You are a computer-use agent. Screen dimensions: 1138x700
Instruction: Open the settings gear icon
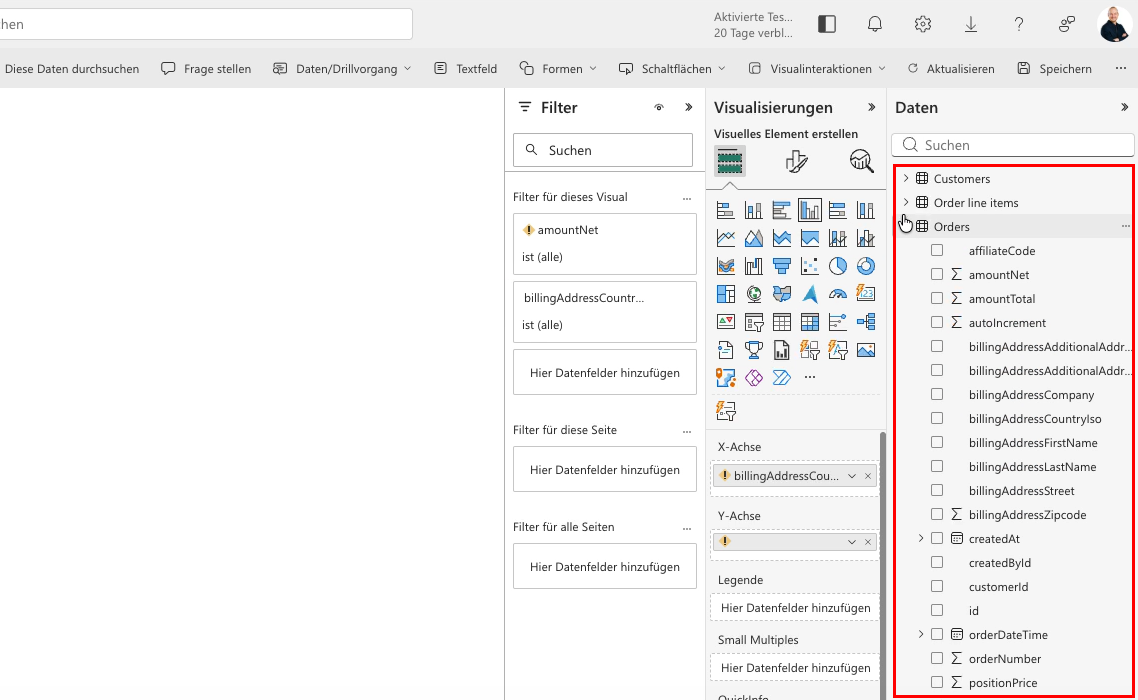click(x=922, y=24)
